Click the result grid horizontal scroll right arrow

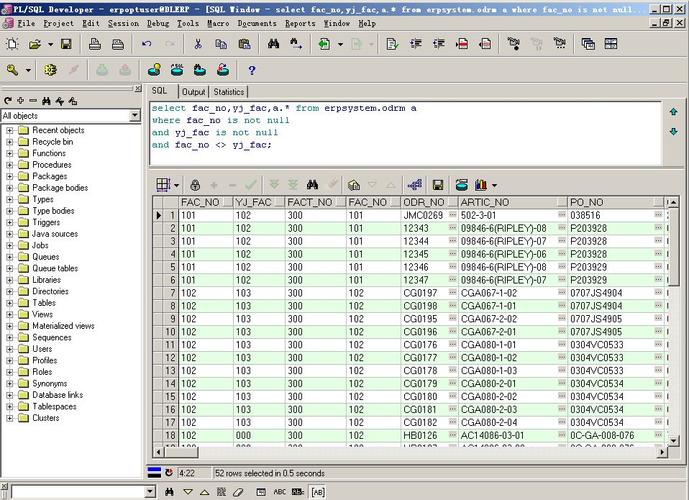pos(662,452)
